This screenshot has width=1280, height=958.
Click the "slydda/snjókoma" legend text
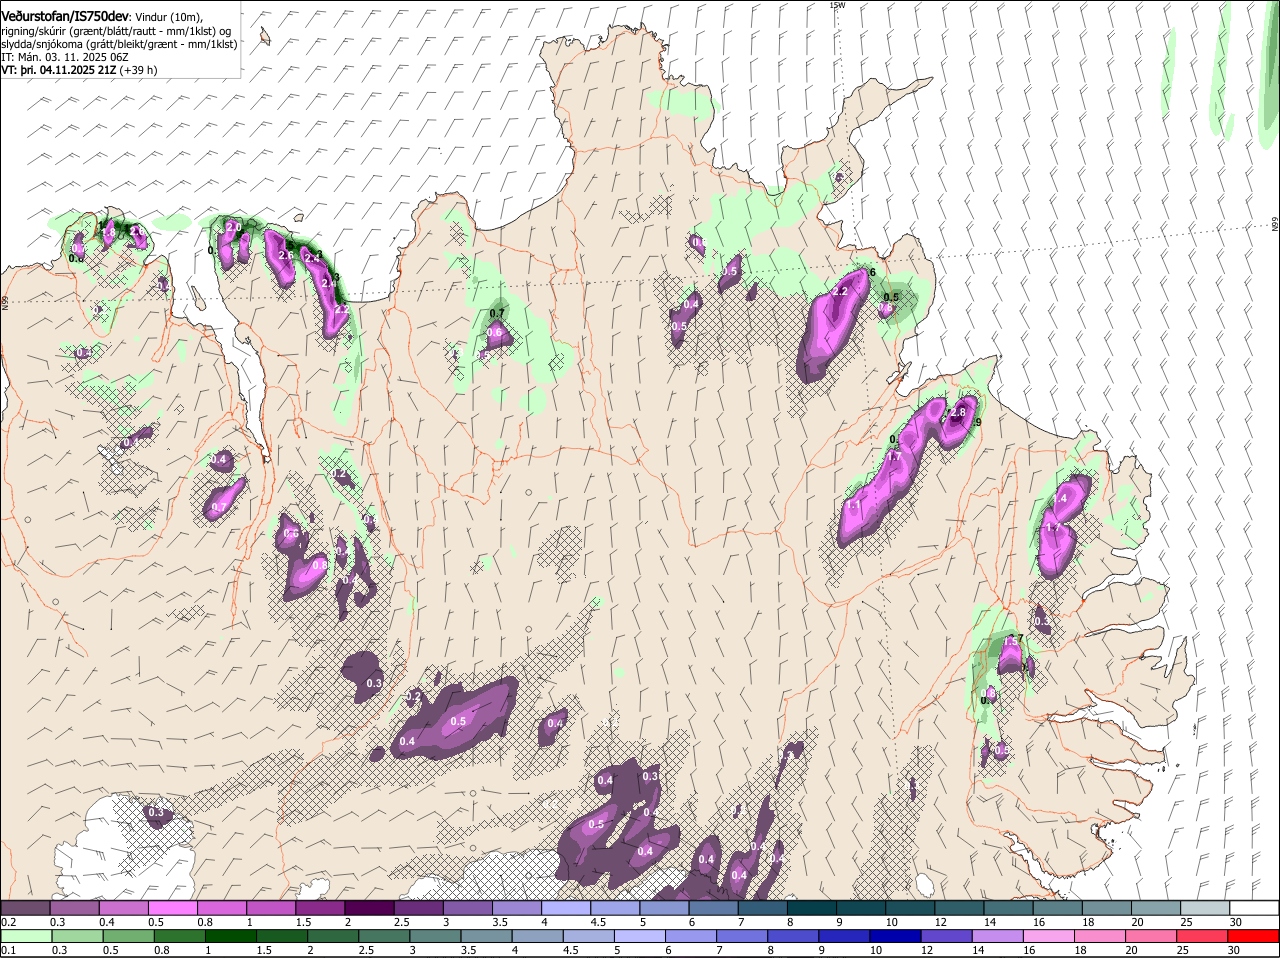[x=43, y=44]
